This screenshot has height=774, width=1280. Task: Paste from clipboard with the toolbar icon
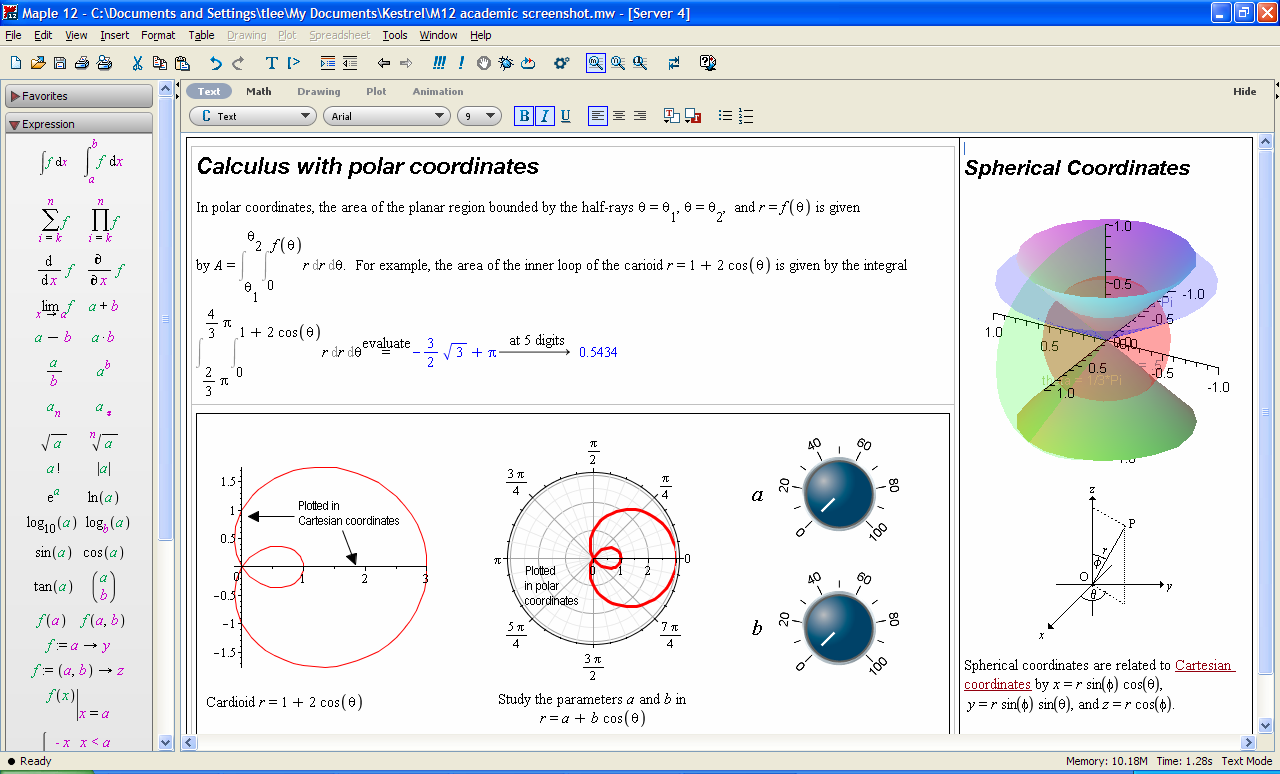[x=181, y=63]
